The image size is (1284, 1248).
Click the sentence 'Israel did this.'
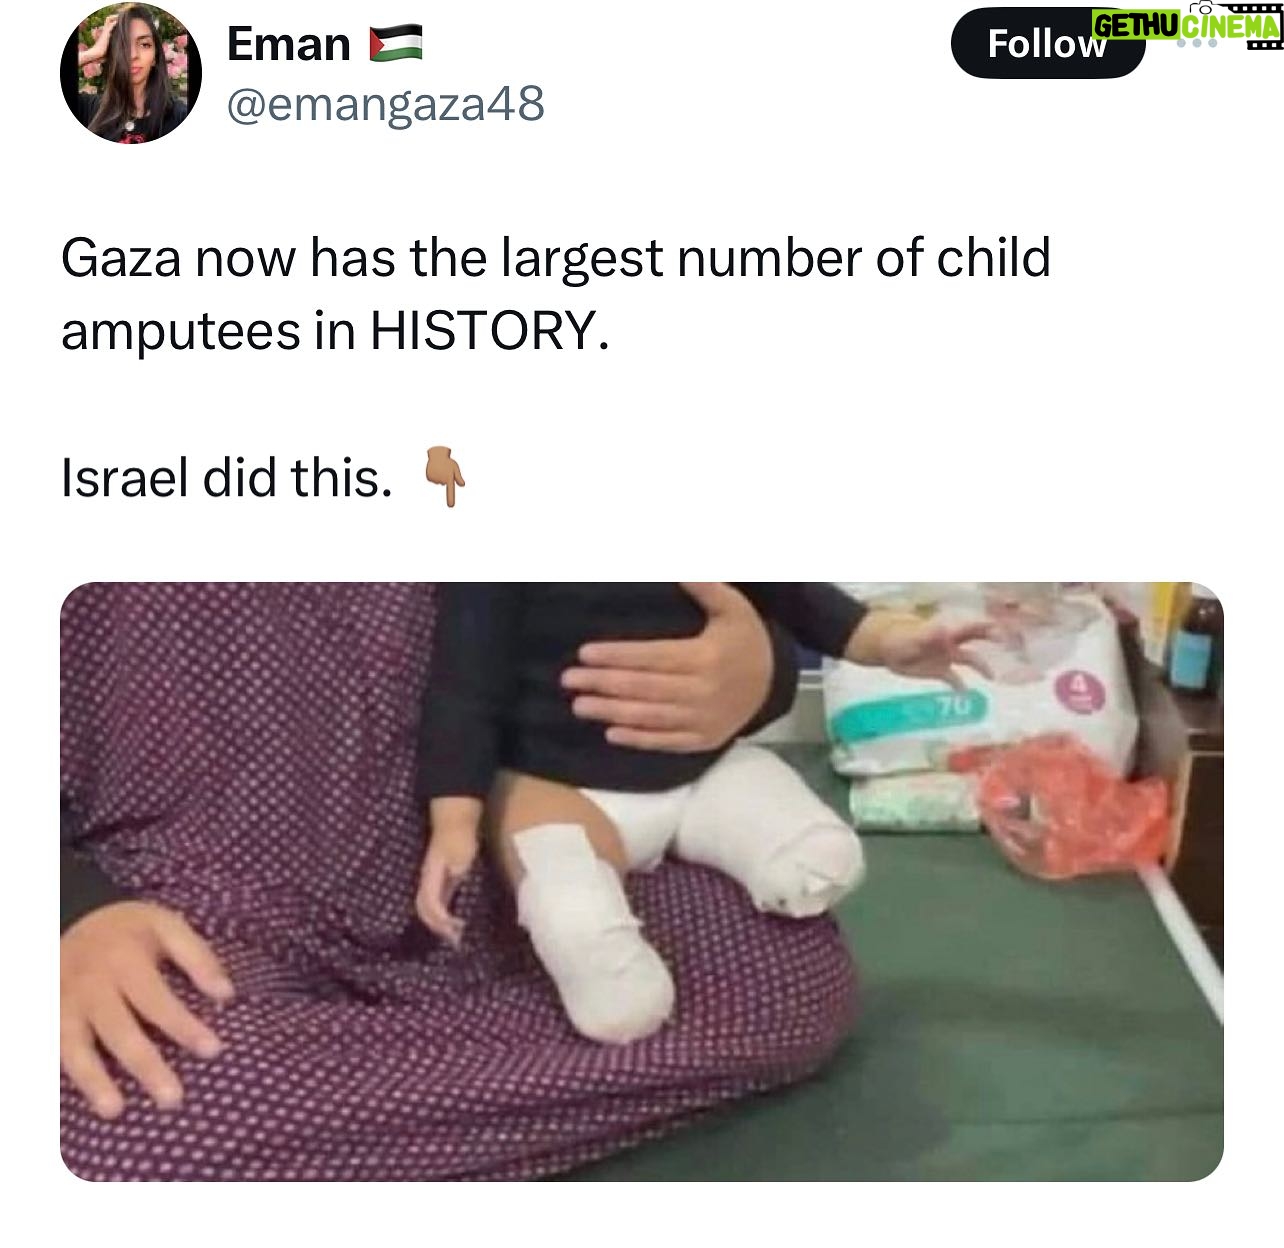[x=227, y=478]
